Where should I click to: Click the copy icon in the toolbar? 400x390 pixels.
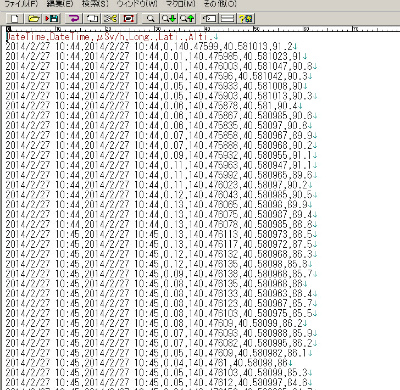coord(92,18)
